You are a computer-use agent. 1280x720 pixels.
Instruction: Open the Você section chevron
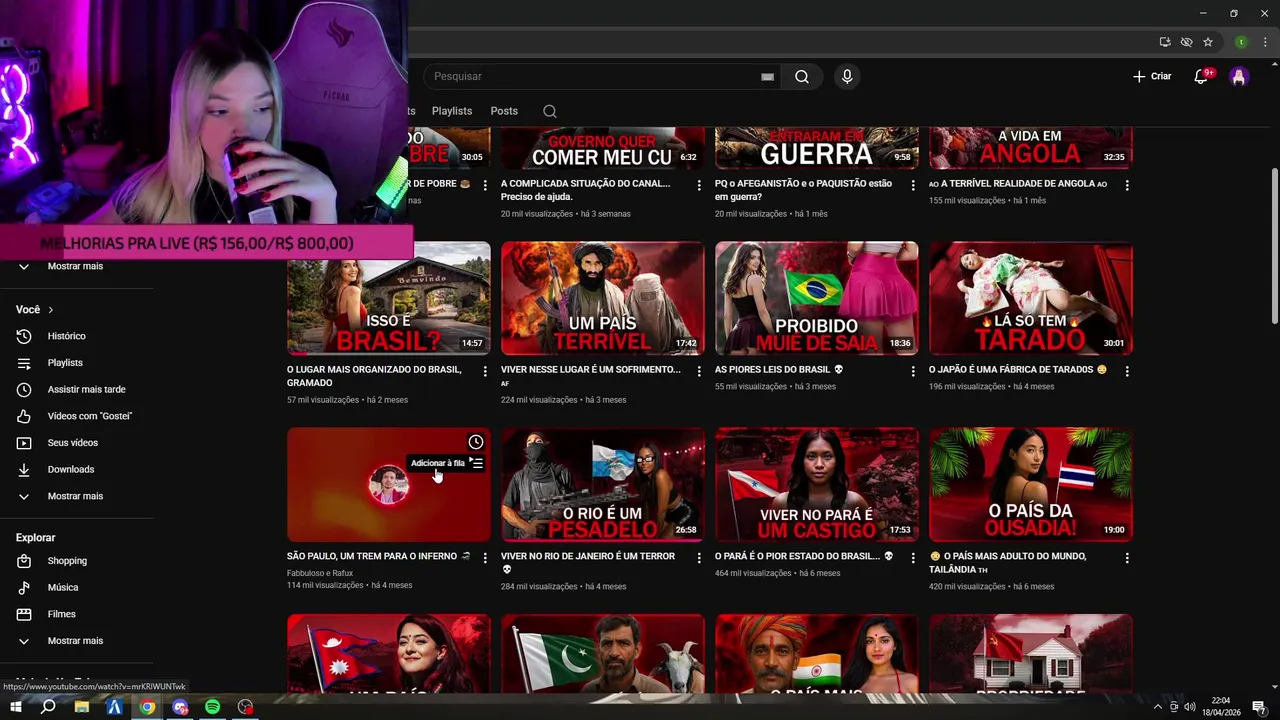[x=50, y=310]
